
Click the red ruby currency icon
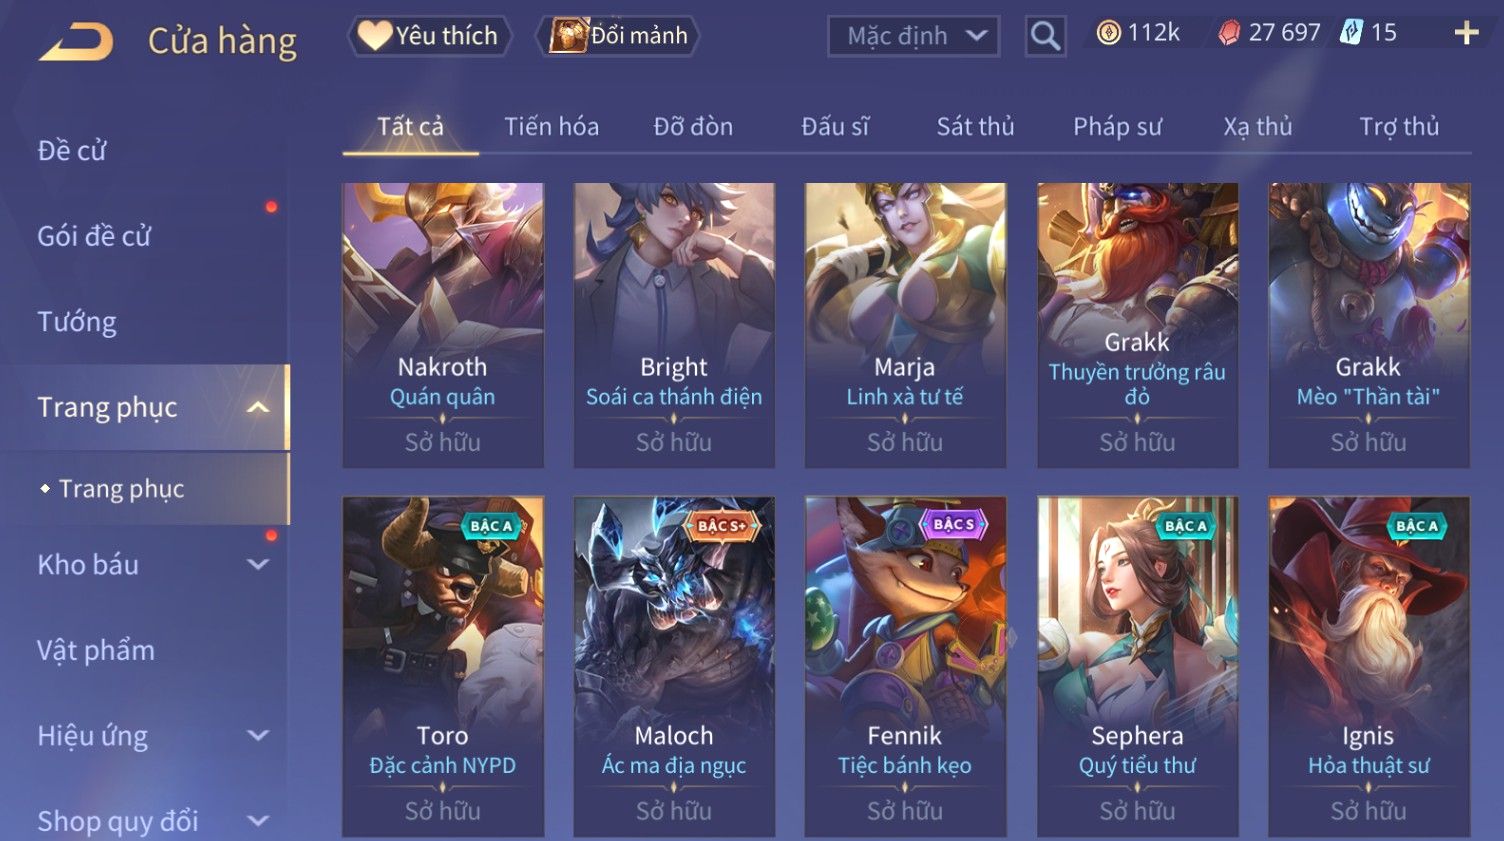click(1229, 33)
